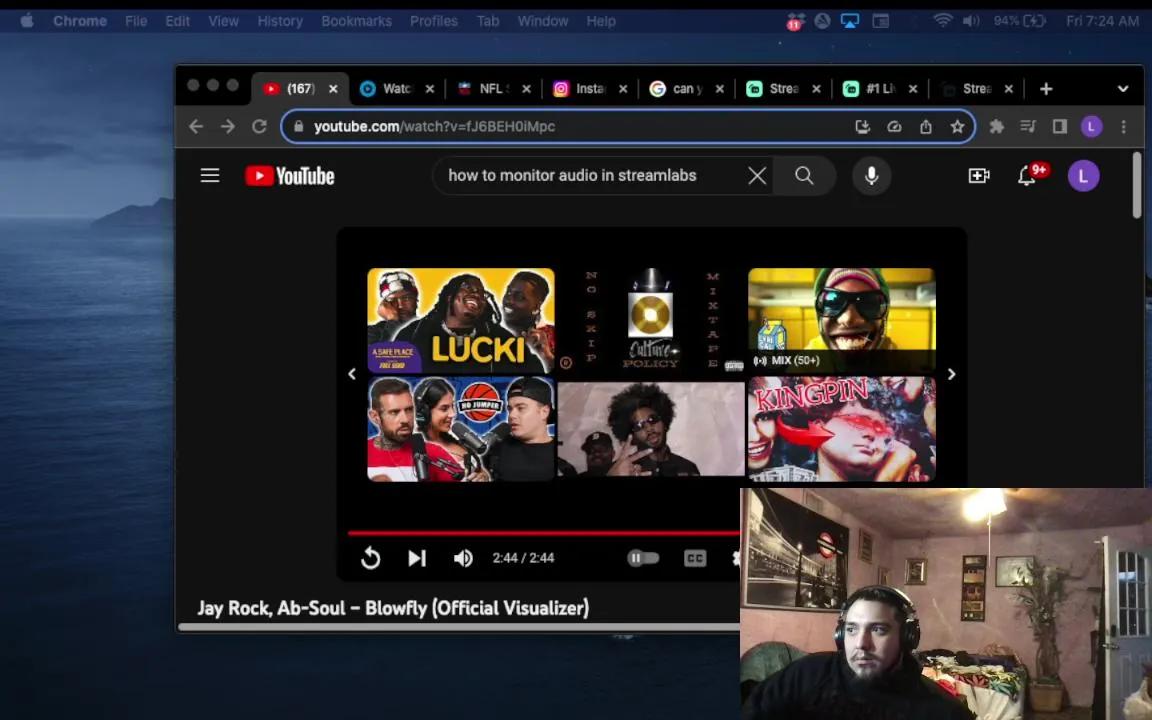Open Chrome profile L avatar
1152x720 pixels.
pyautogui.click(x=1091, y=126)
